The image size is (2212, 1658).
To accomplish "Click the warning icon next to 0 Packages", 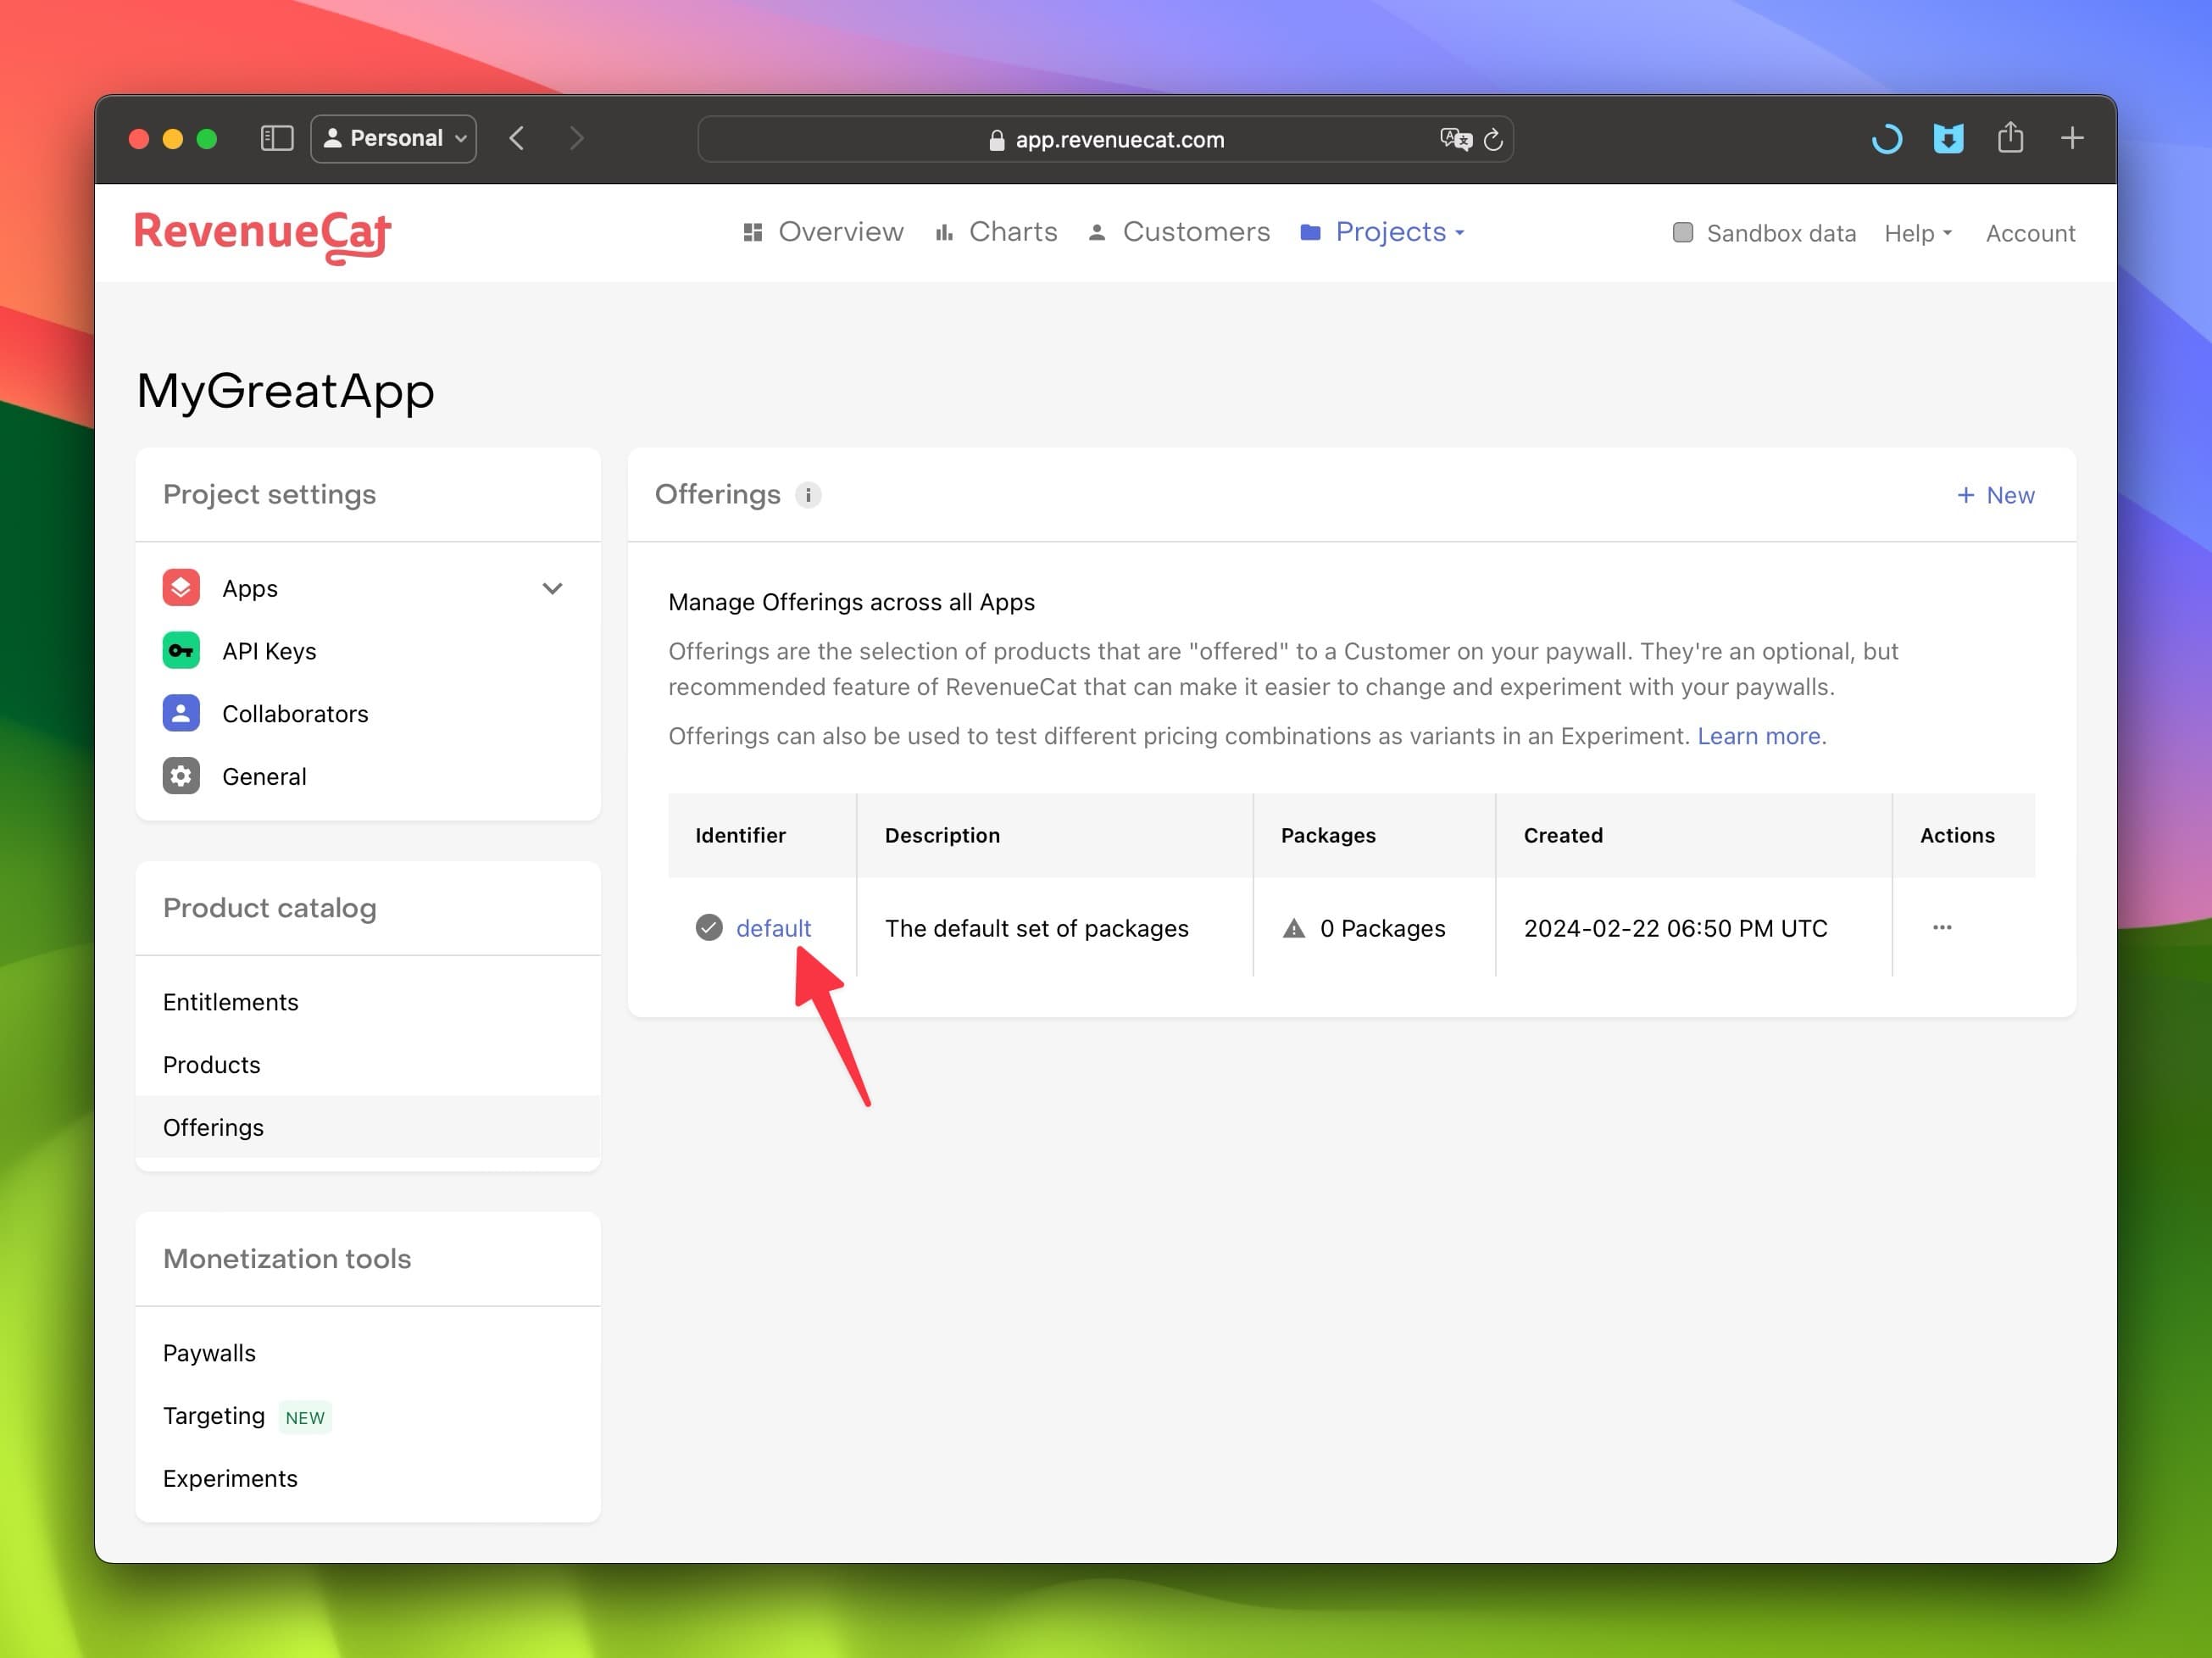I will (x=1294, y=928).
